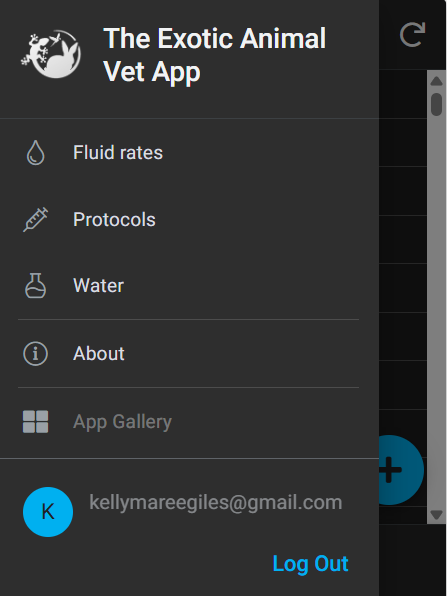Open the App Gallery entry
The width and height of the screenshot is (447, 596).
189,422
